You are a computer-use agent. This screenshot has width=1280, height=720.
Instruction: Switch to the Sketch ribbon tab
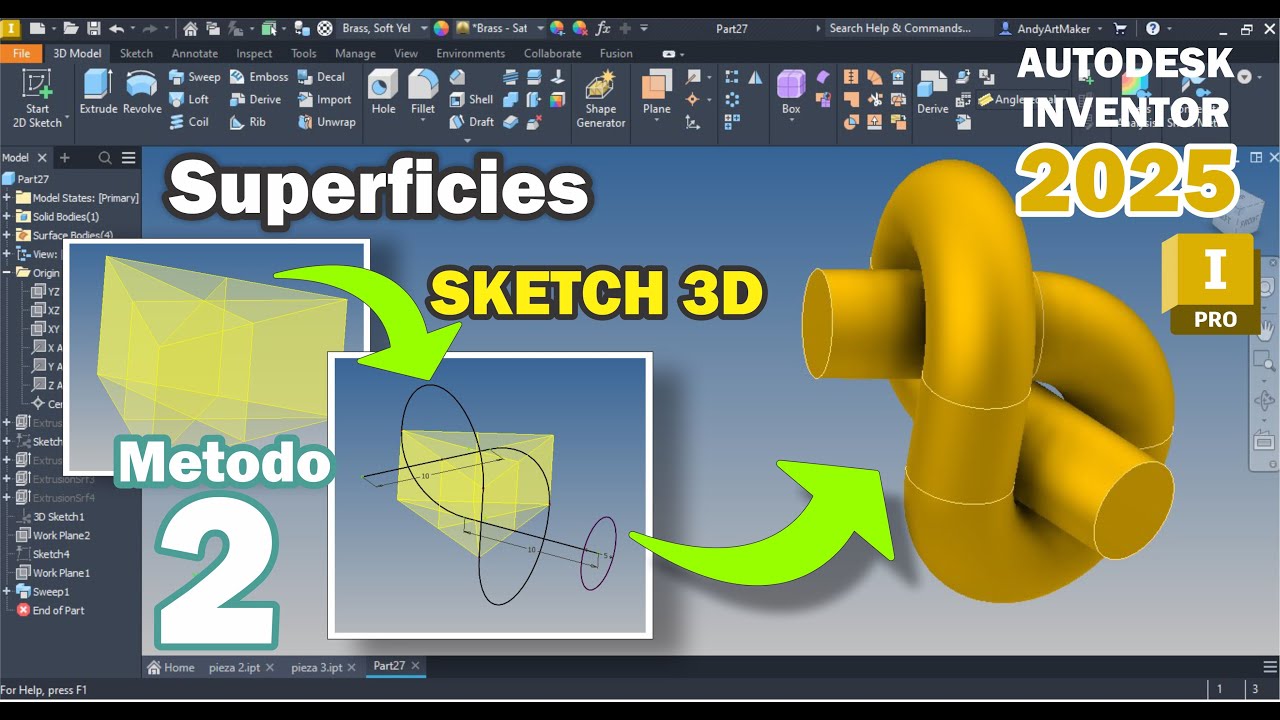[x=136, y=53]
